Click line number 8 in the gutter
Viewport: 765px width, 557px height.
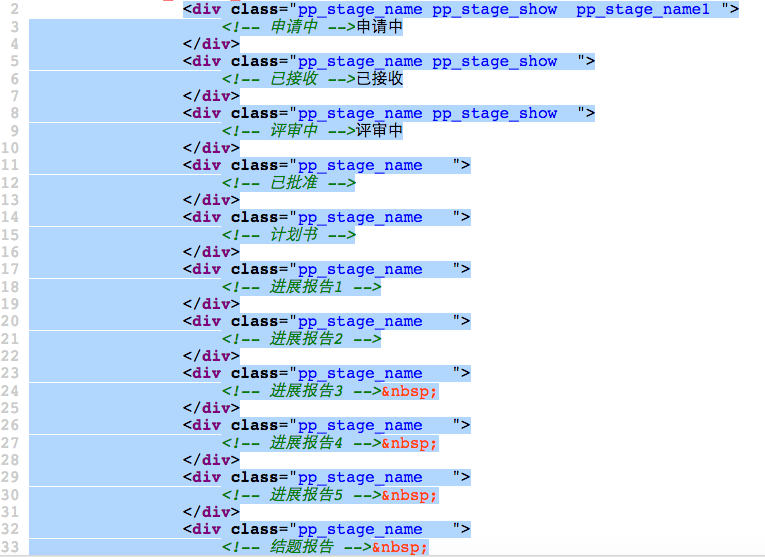coord(14,113)
